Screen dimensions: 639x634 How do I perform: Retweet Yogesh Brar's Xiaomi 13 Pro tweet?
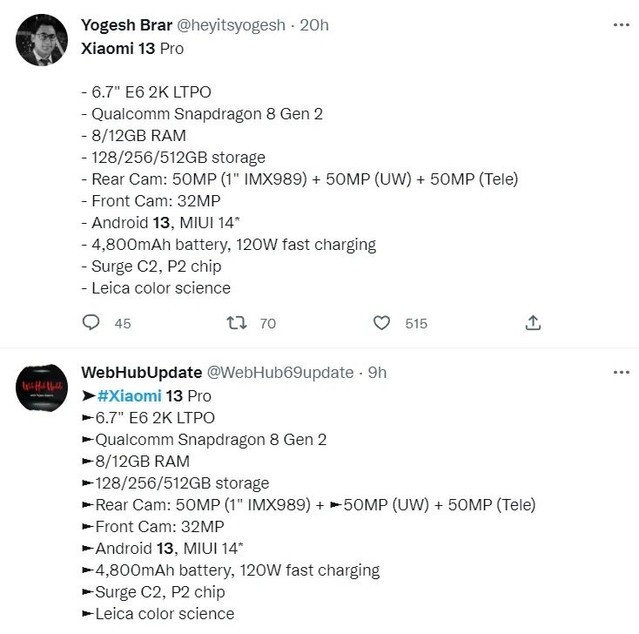click(x=237, y=322)
